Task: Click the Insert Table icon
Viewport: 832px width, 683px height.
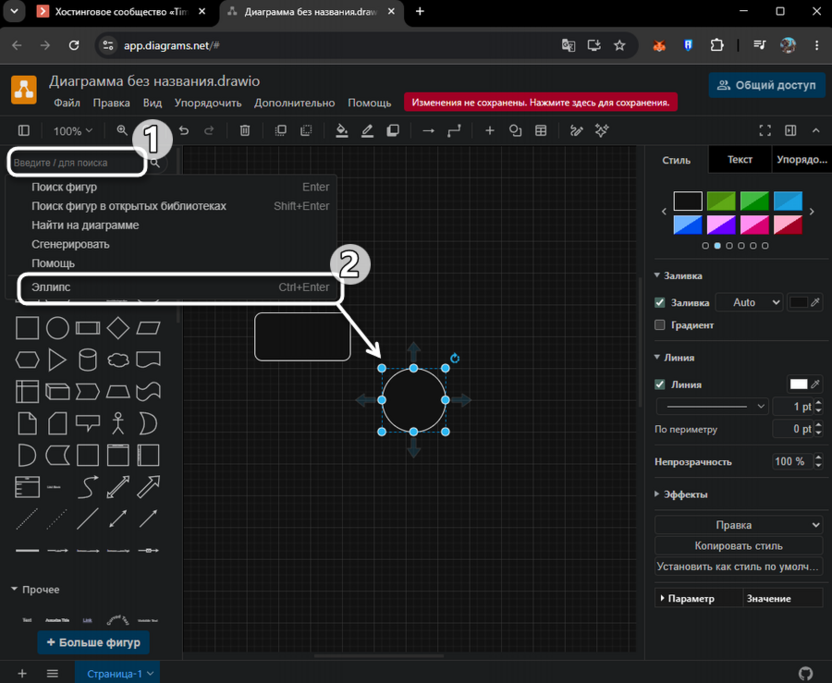Action: coord(541,131)
